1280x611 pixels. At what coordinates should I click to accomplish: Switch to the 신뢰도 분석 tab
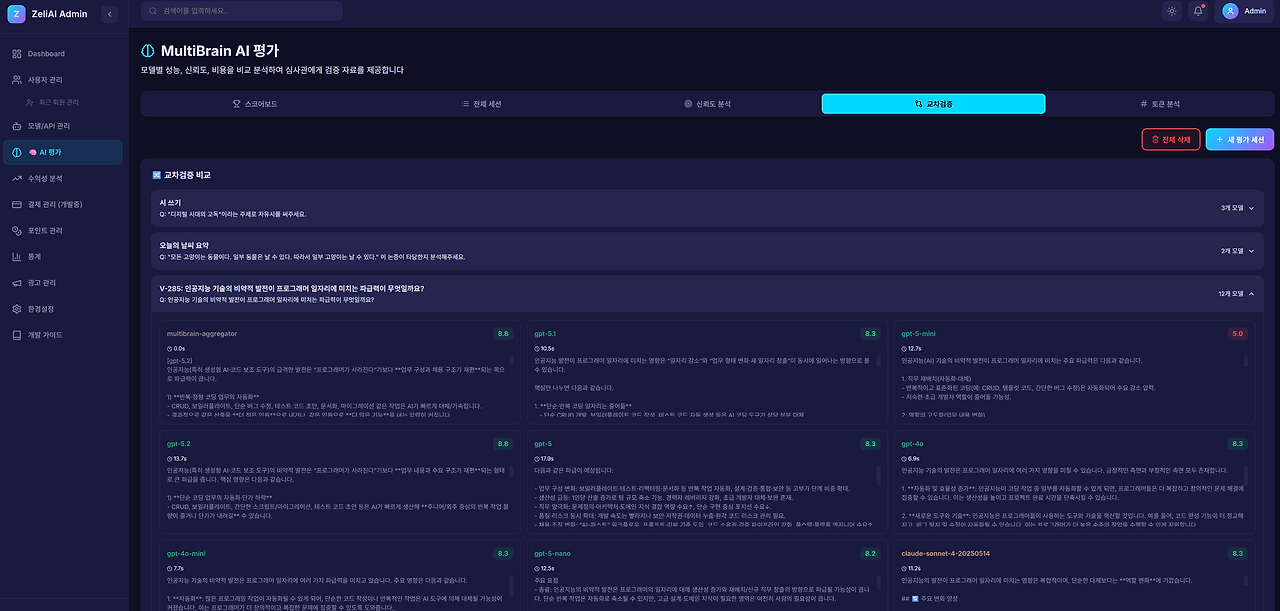pyautogui.click(x=707, y=104)
